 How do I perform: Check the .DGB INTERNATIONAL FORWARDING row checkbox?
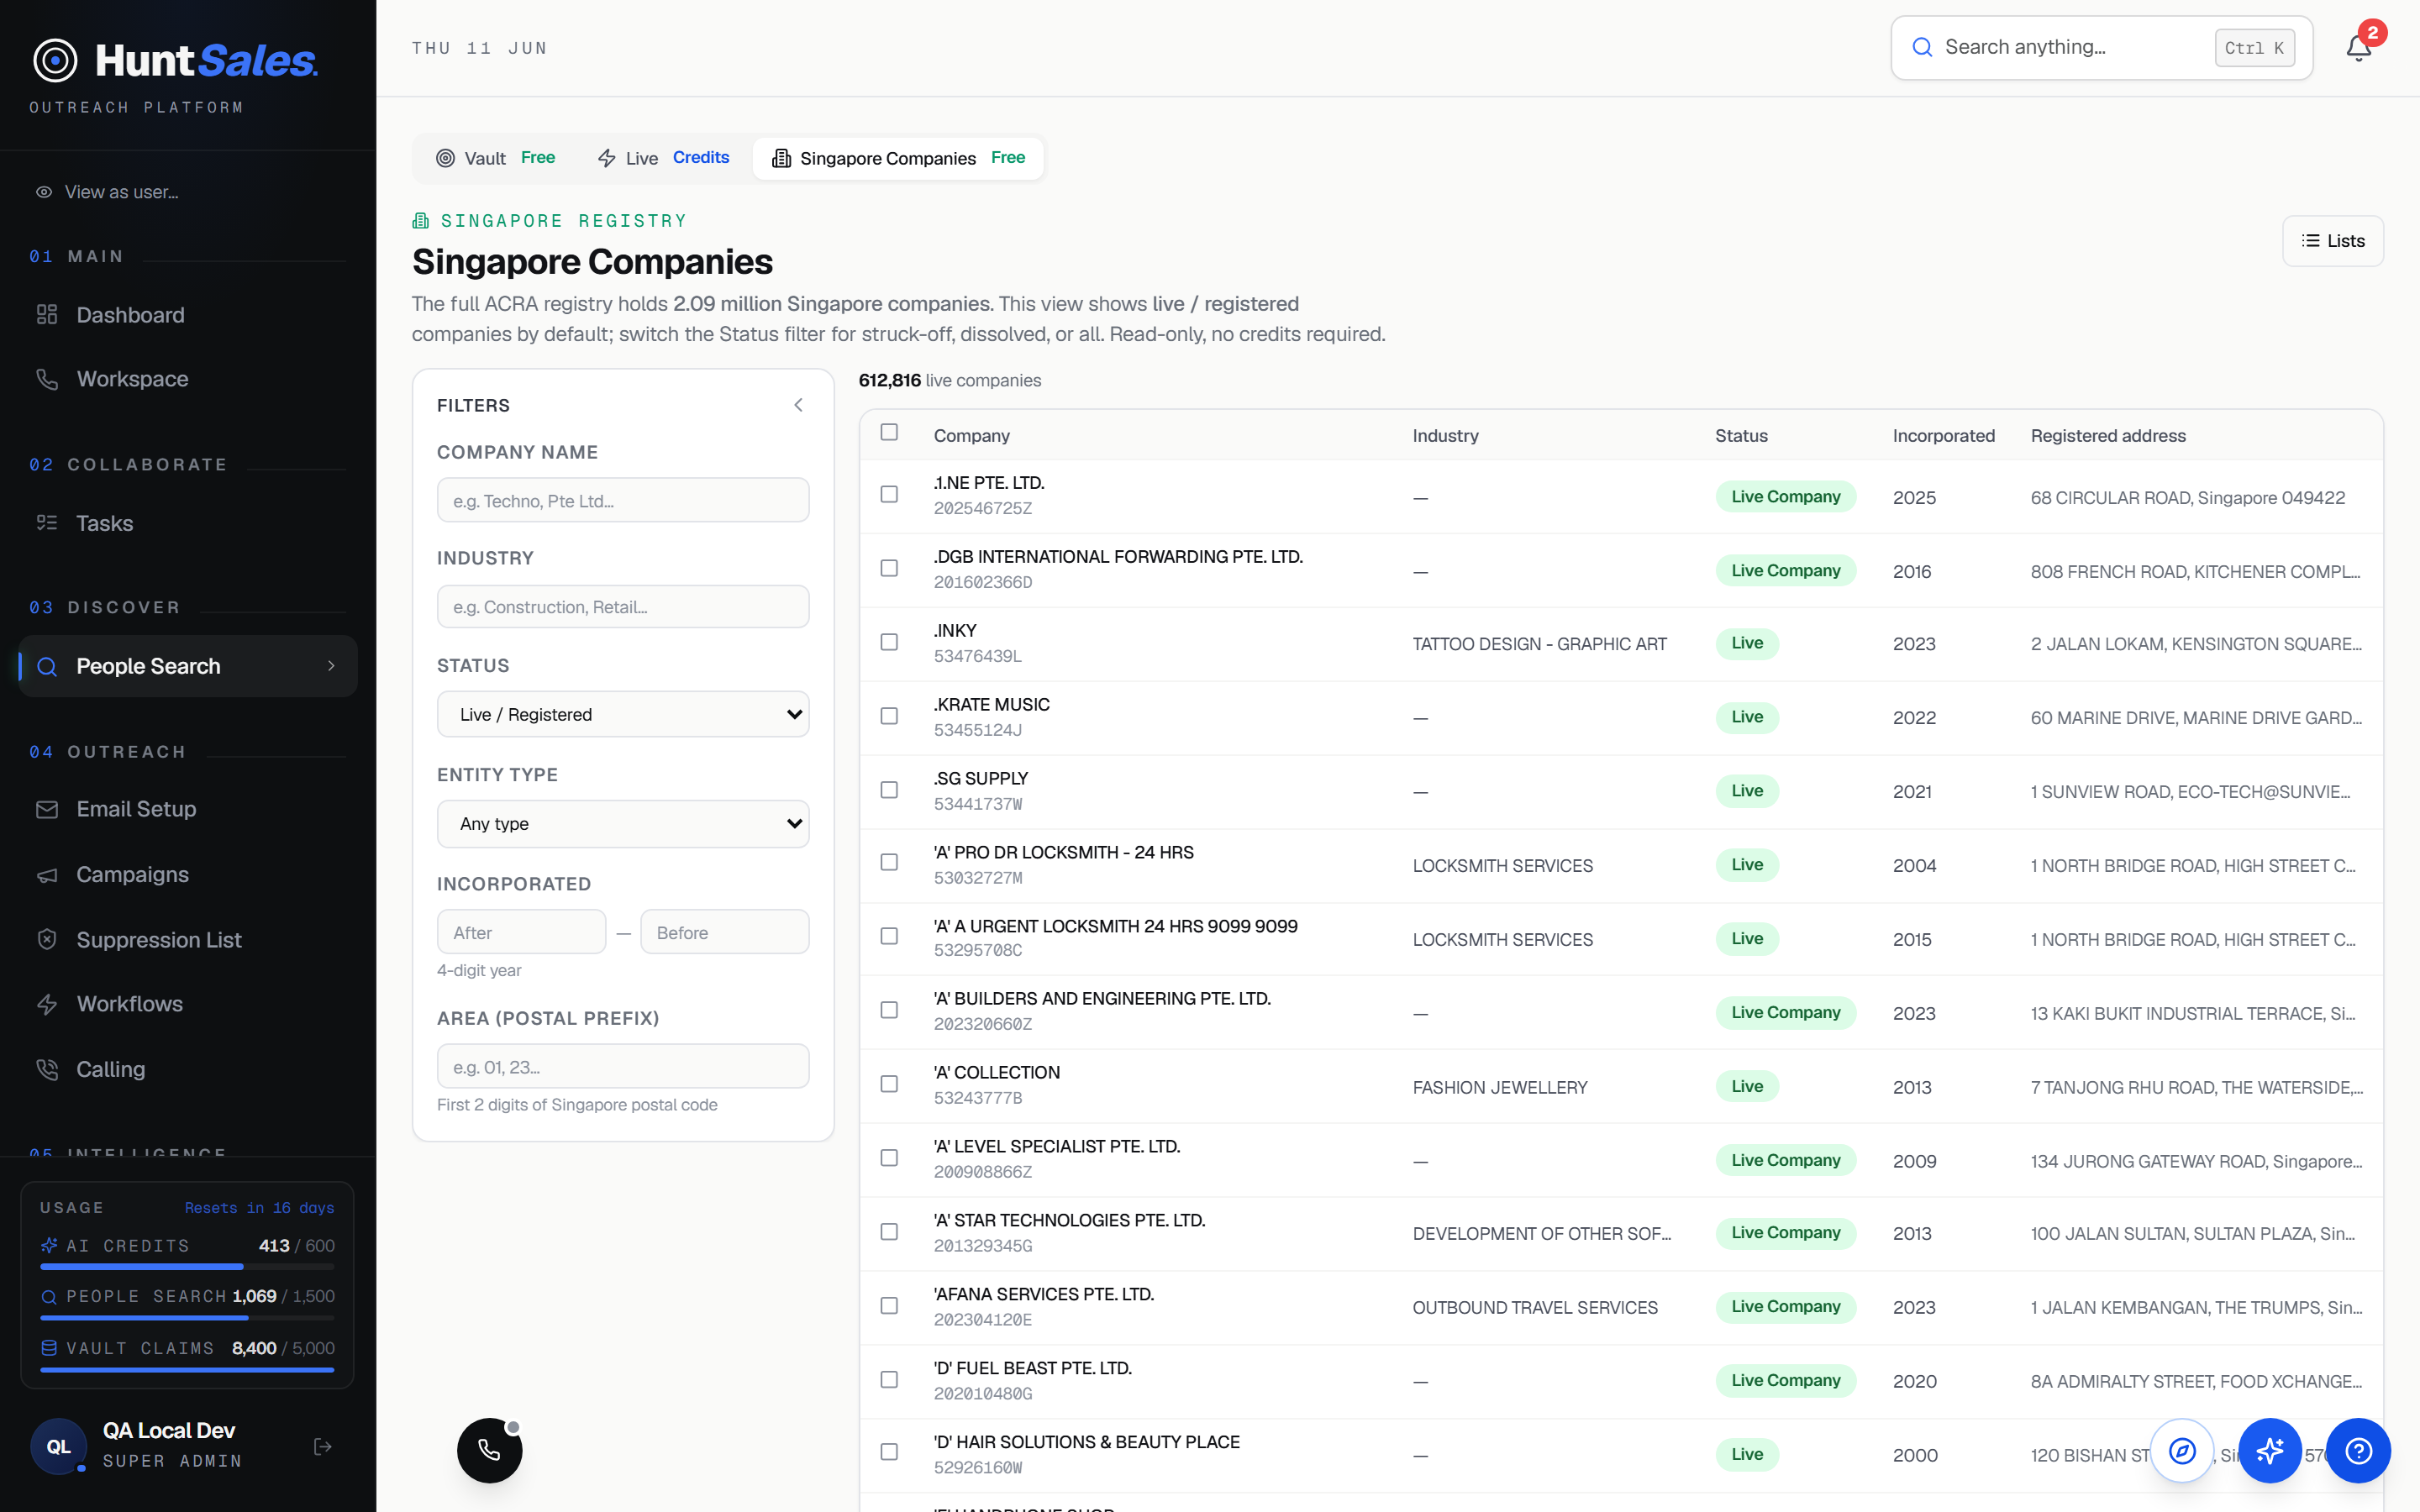pyautogui.click(x=889, y=568)
